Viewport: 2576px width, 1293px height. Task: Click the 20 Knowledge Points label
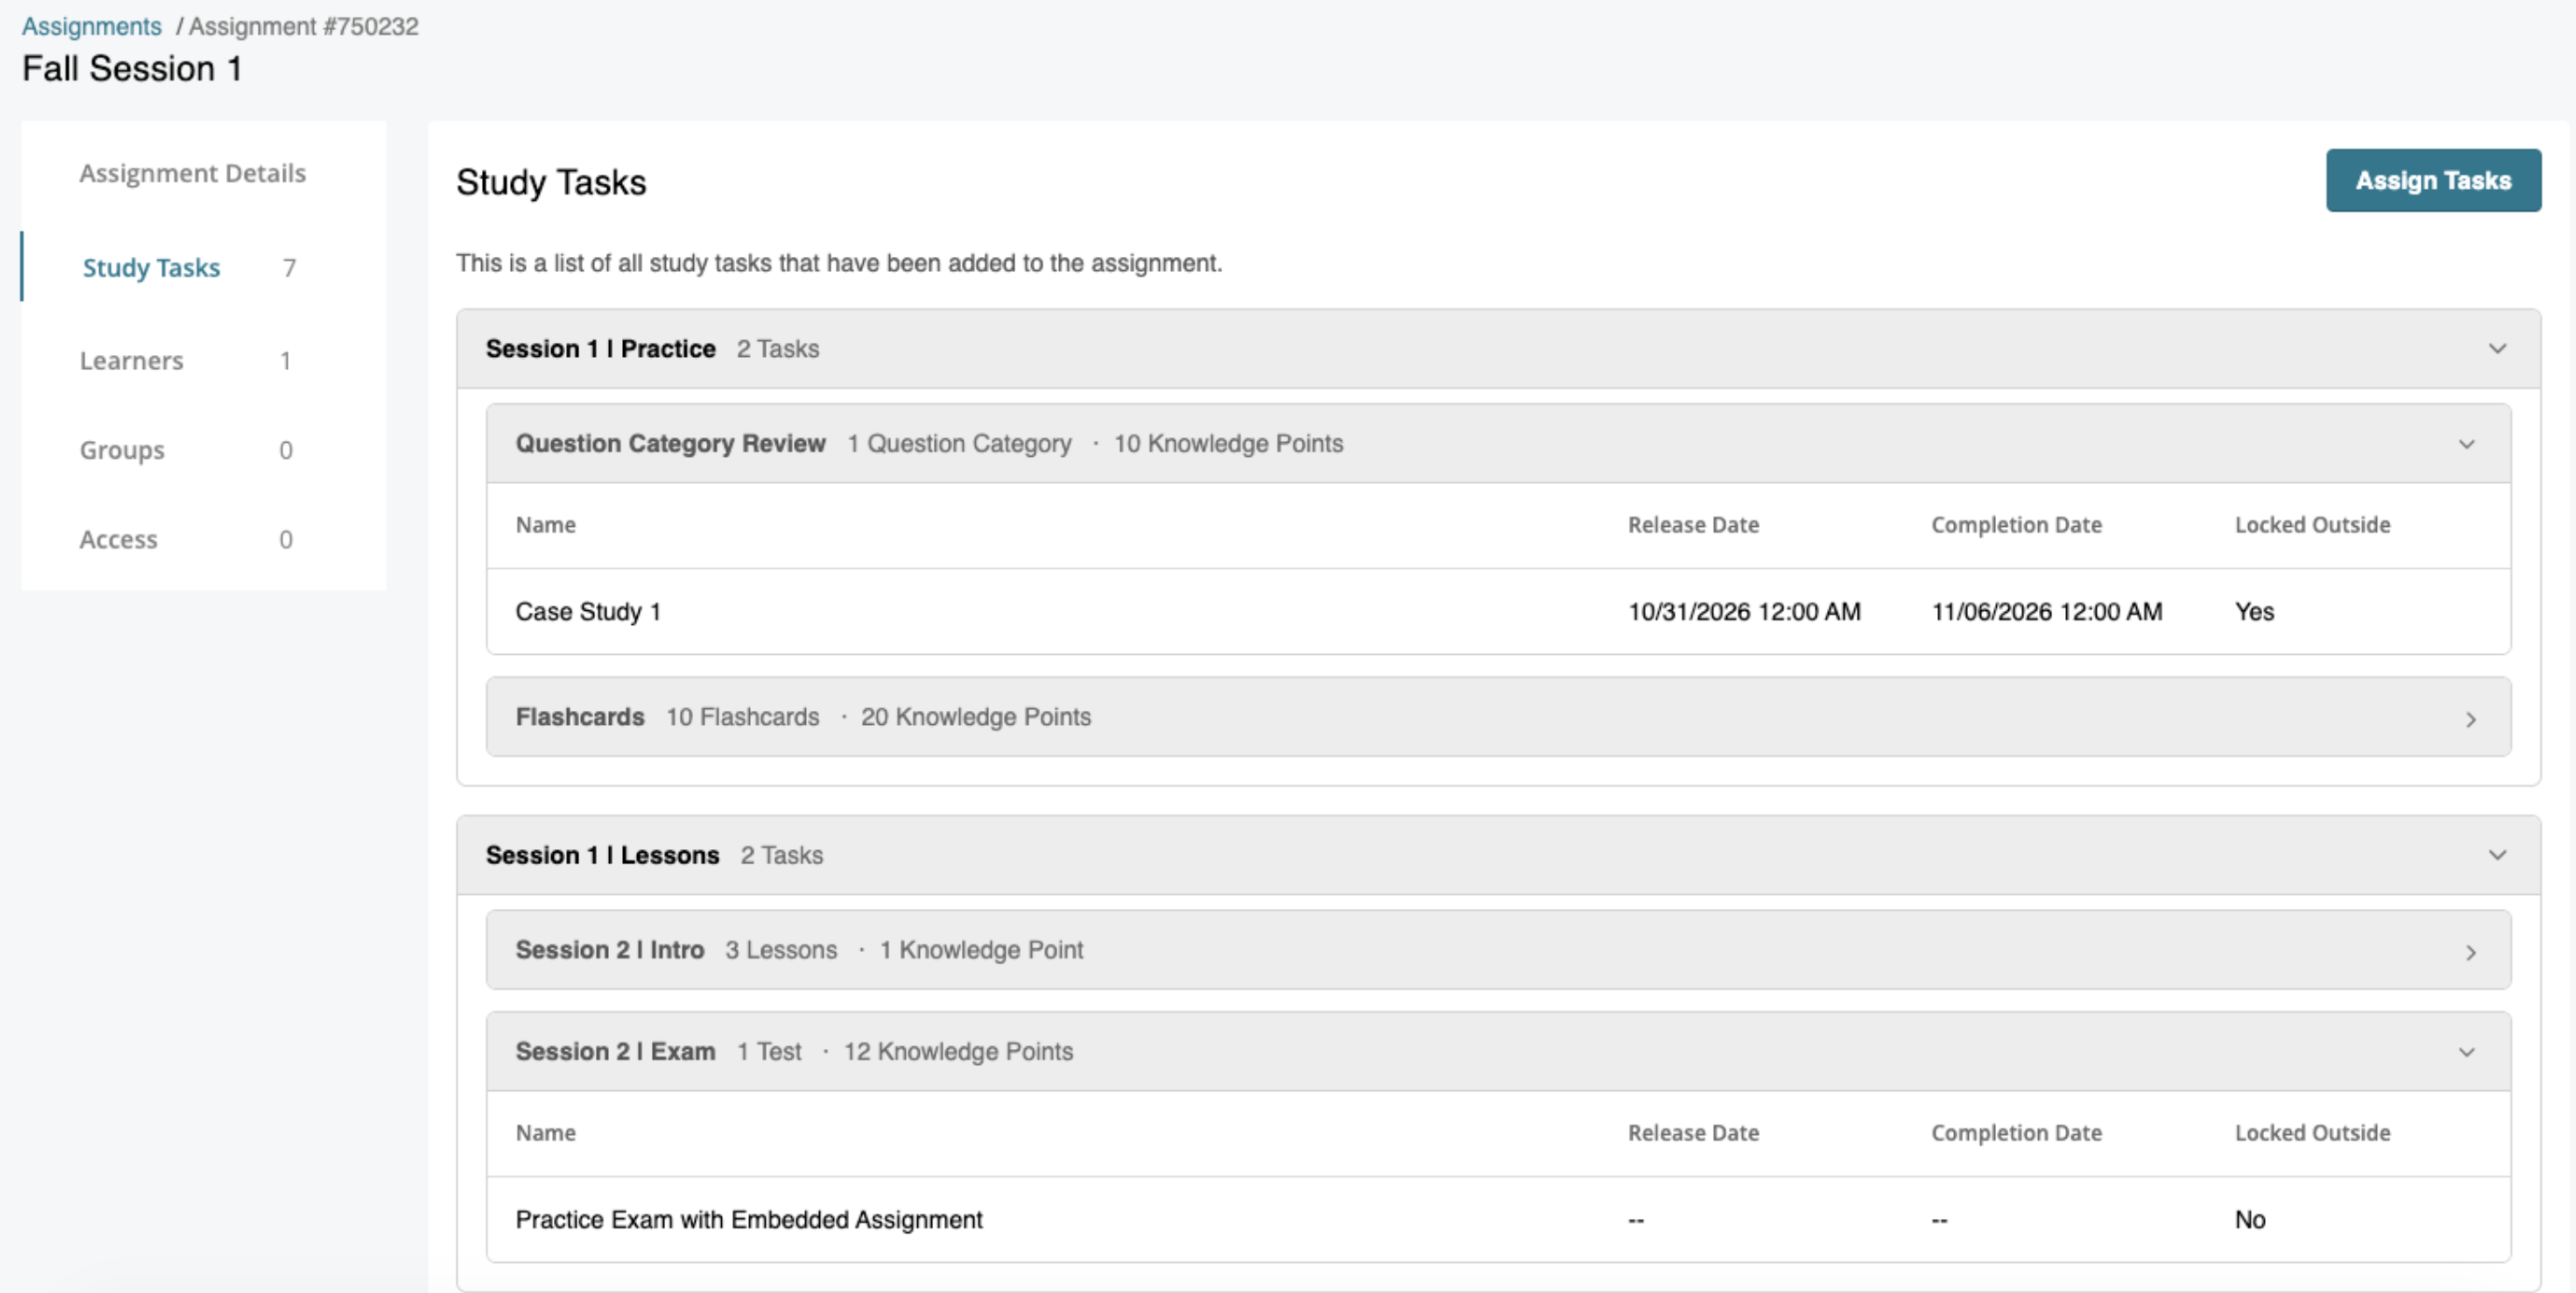pos(975,717)
